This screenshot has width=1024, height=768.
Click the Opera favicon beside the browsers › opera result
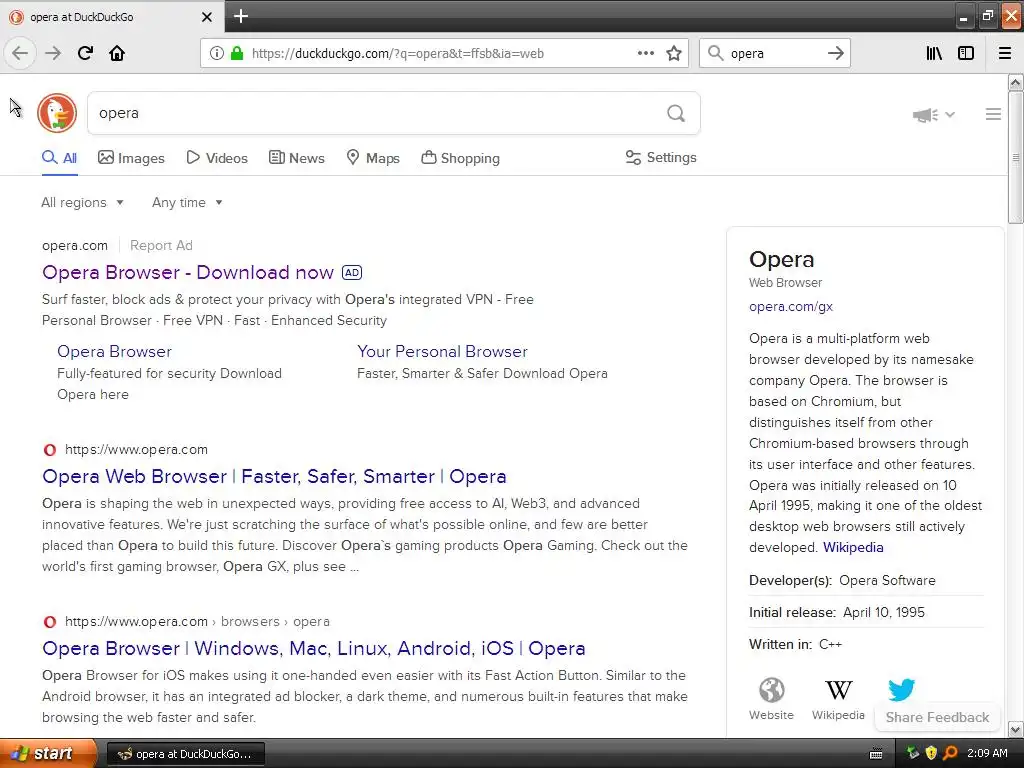50,622
